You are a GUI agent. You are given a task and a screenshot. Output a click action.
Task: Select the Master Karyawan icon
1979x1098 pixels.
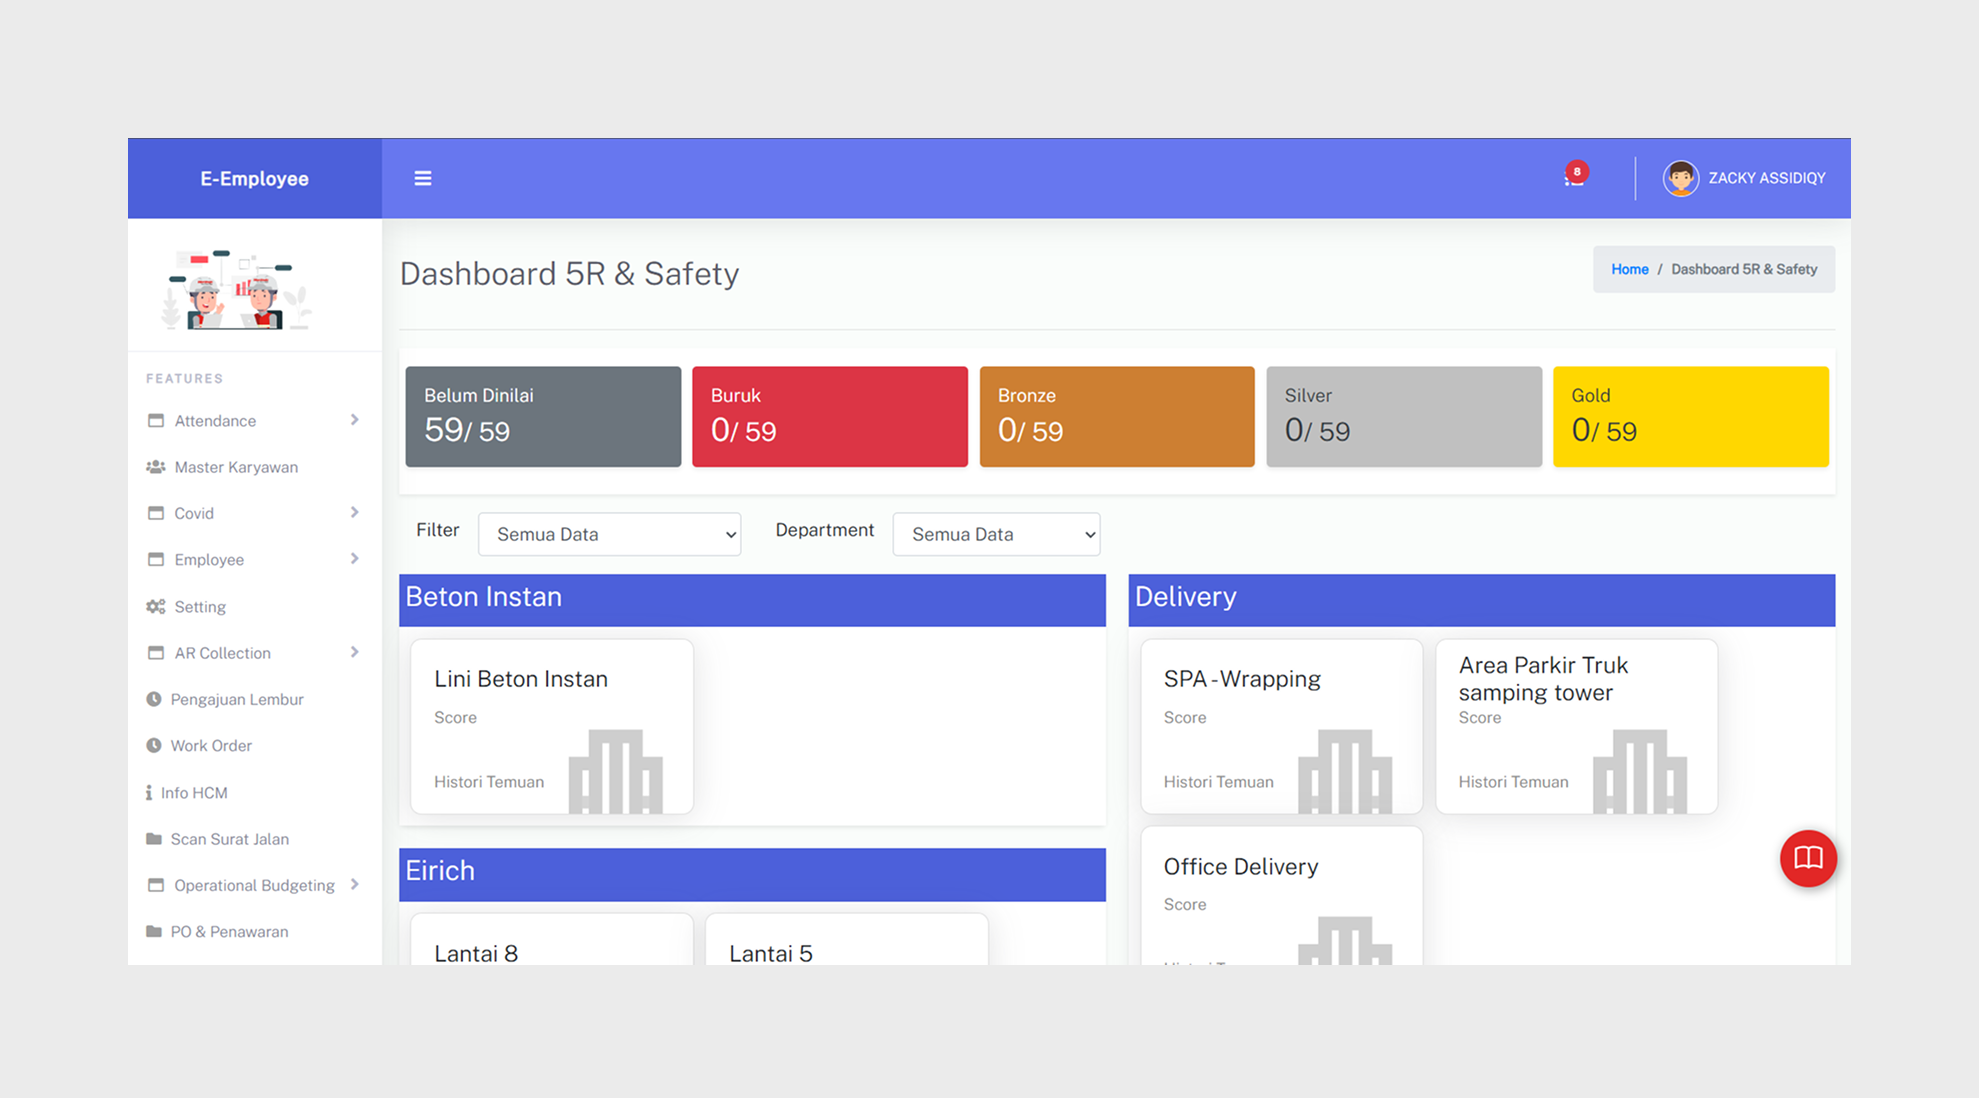[156, 466]
